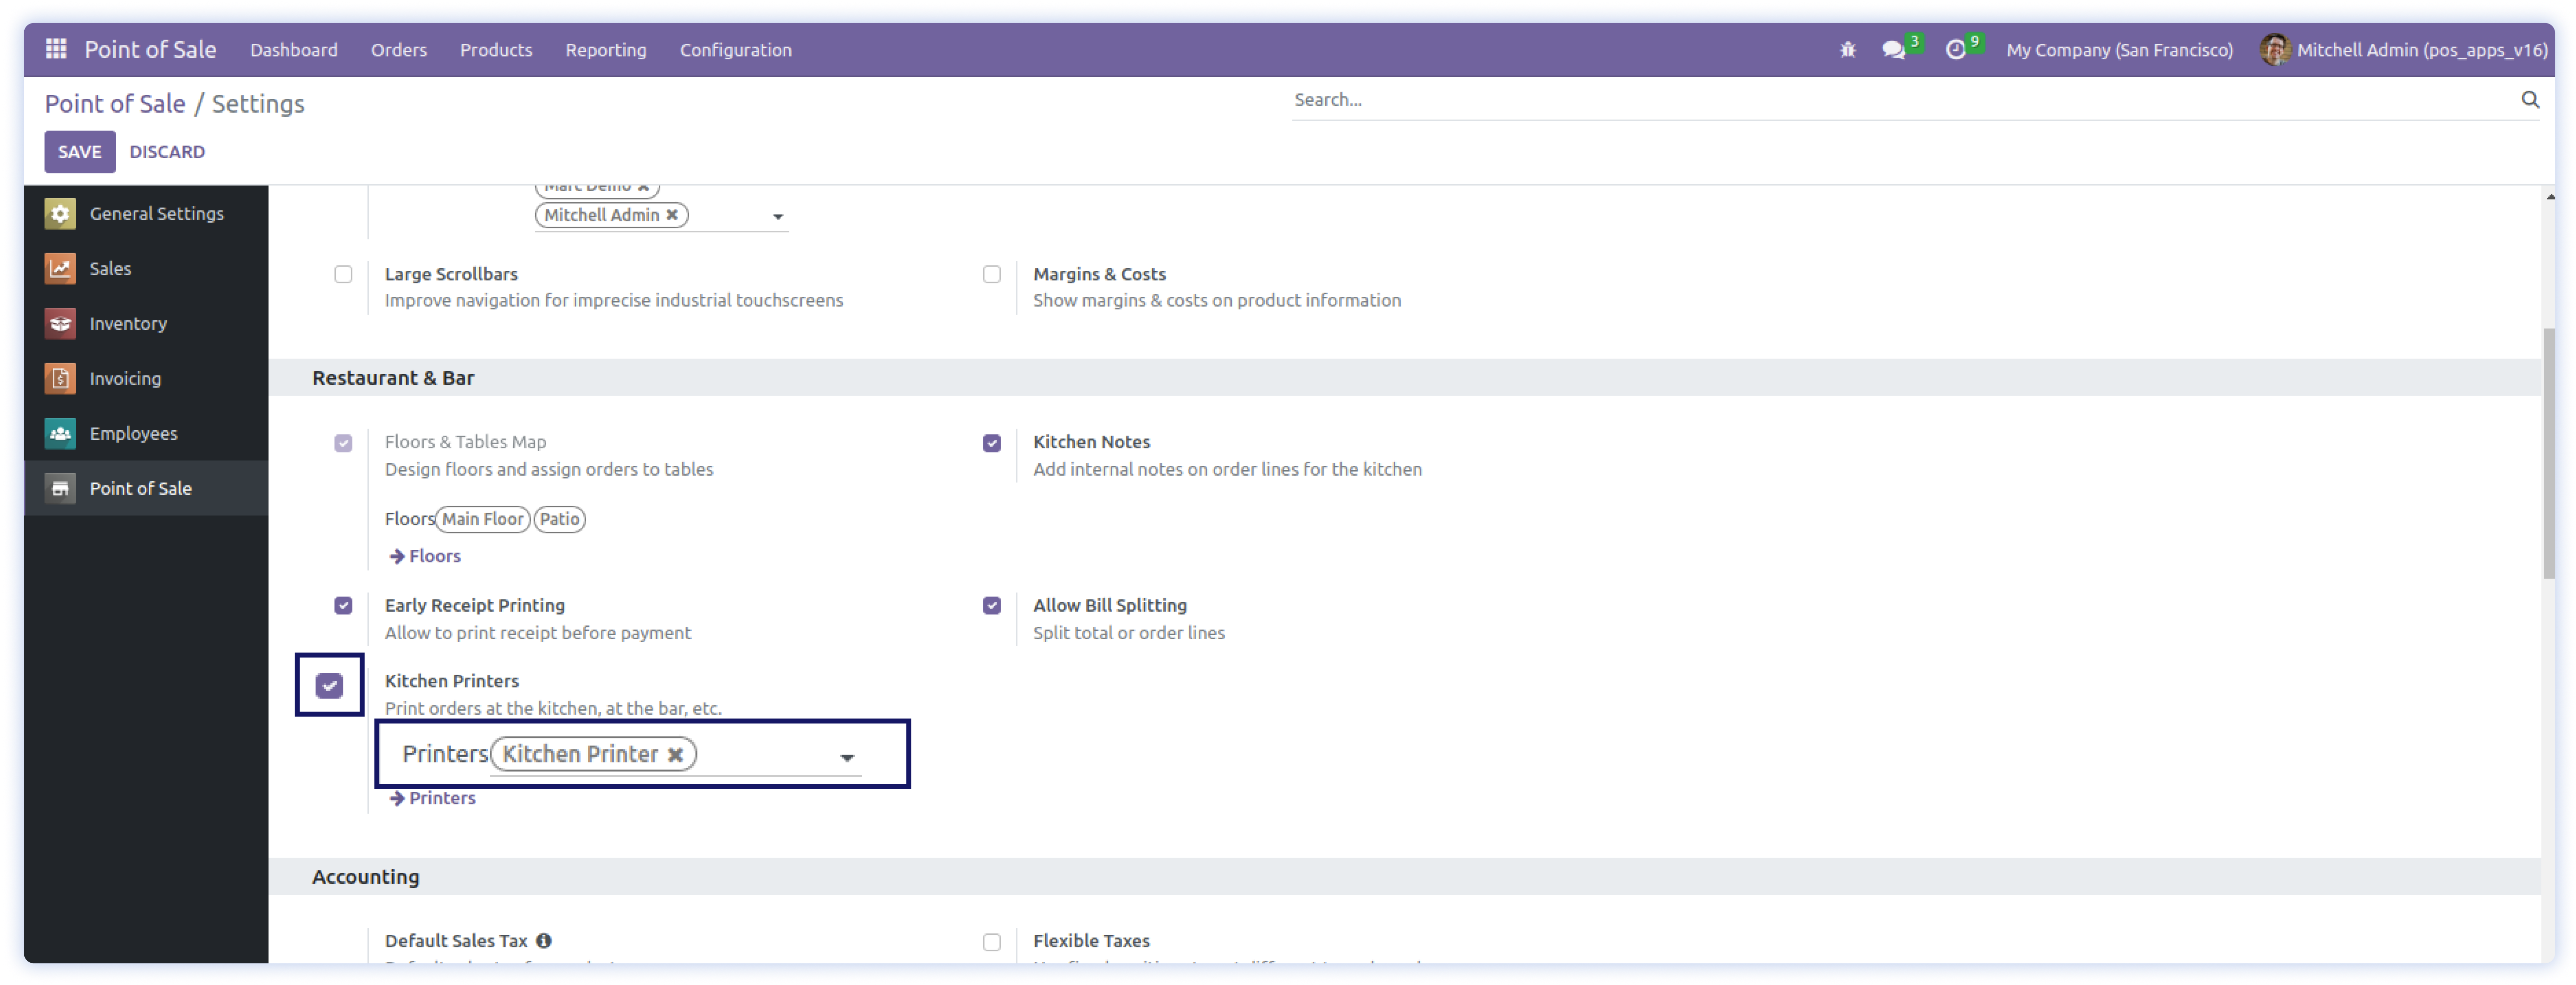Uncheck Early Receipt Printing
The image size is (2576, 985).
click(343, 606)
